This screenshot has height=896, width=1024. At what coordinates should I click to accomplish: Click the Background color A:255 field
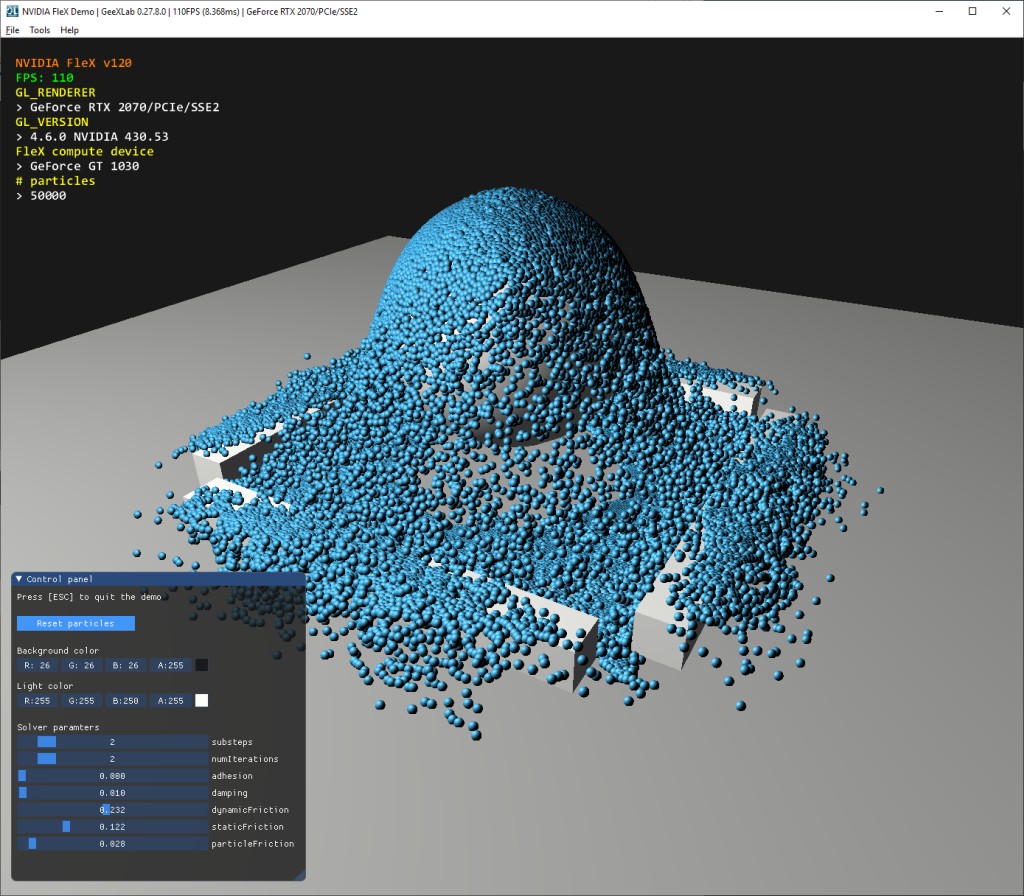pyautogui.click(x=170, y=665)
